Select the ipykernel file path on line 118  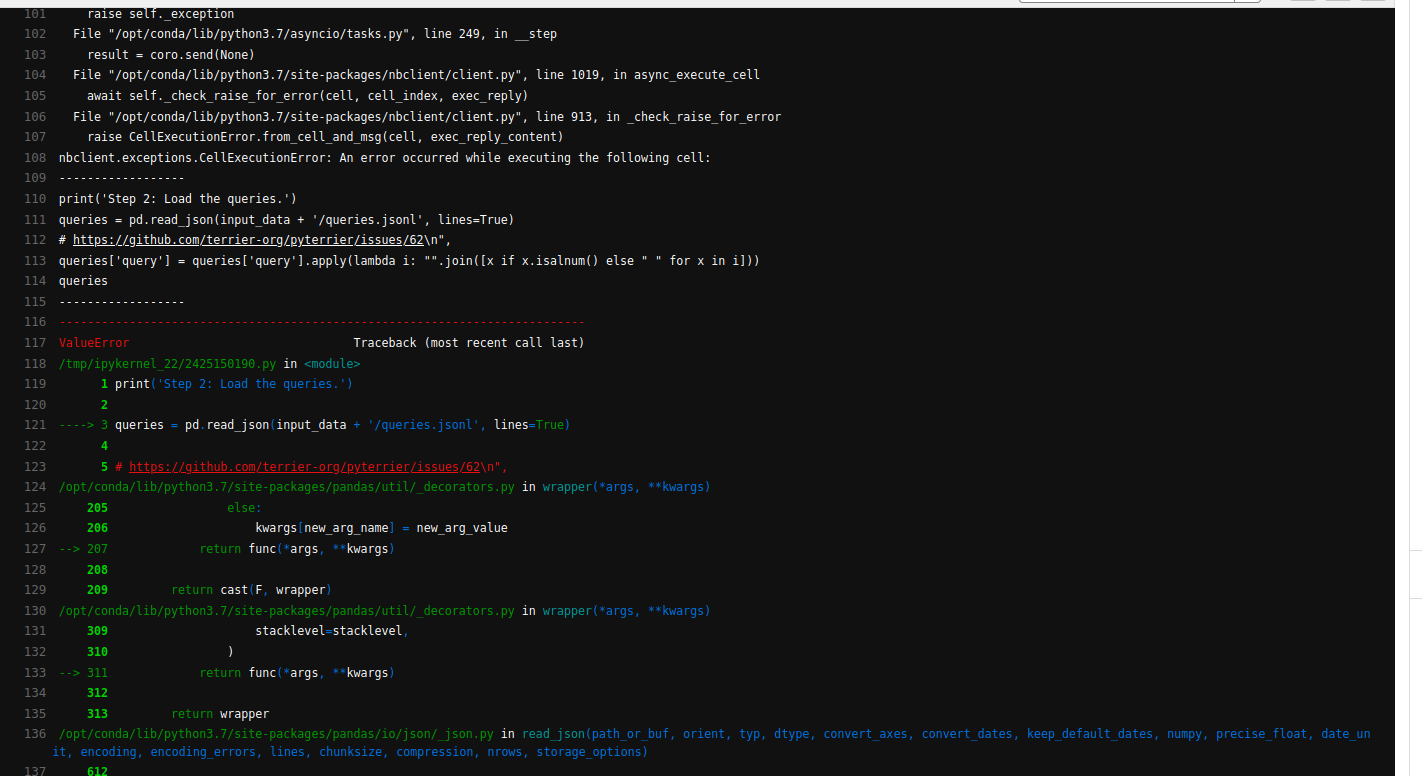(166, 363)
